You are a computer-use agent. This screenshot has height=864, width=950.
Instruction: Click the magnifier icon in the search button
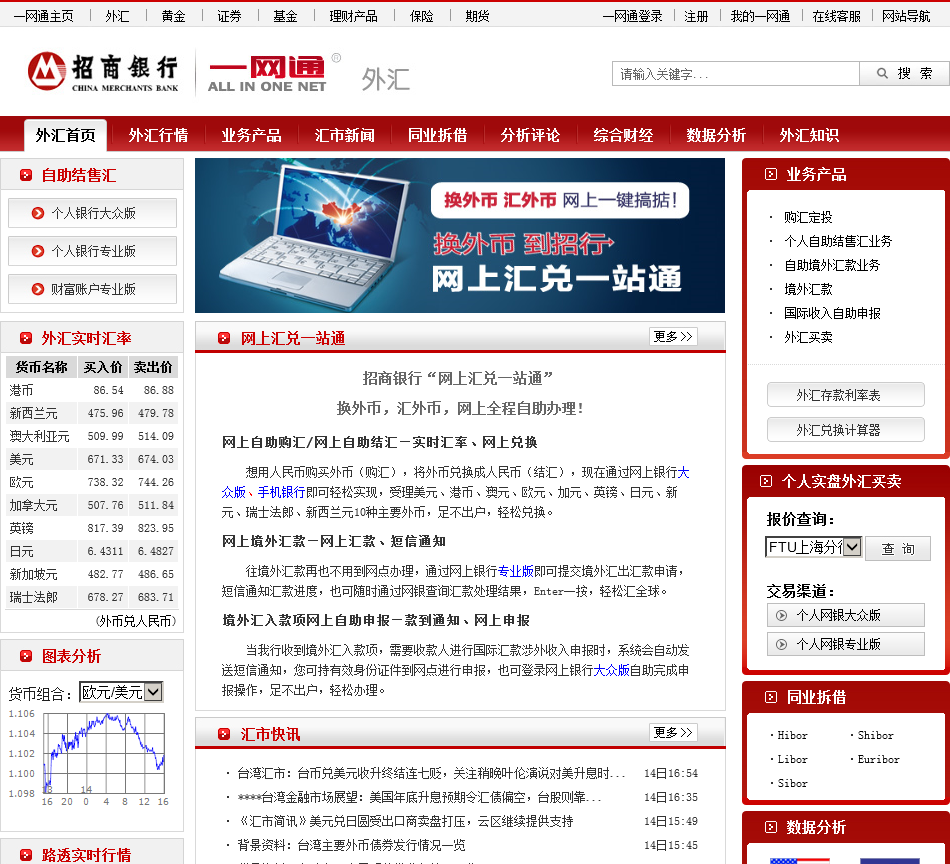[882, 73]
